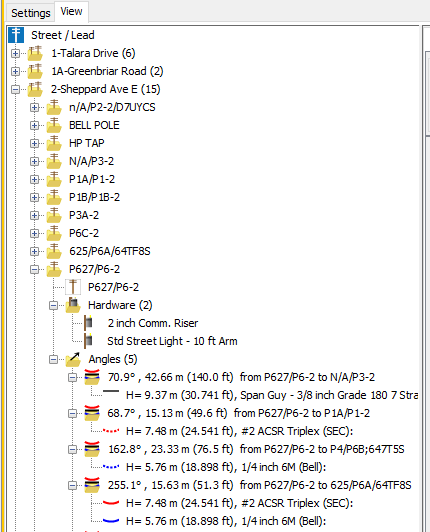Click the Angles arrow folder icon
The image size is (430, 532).
73,359
